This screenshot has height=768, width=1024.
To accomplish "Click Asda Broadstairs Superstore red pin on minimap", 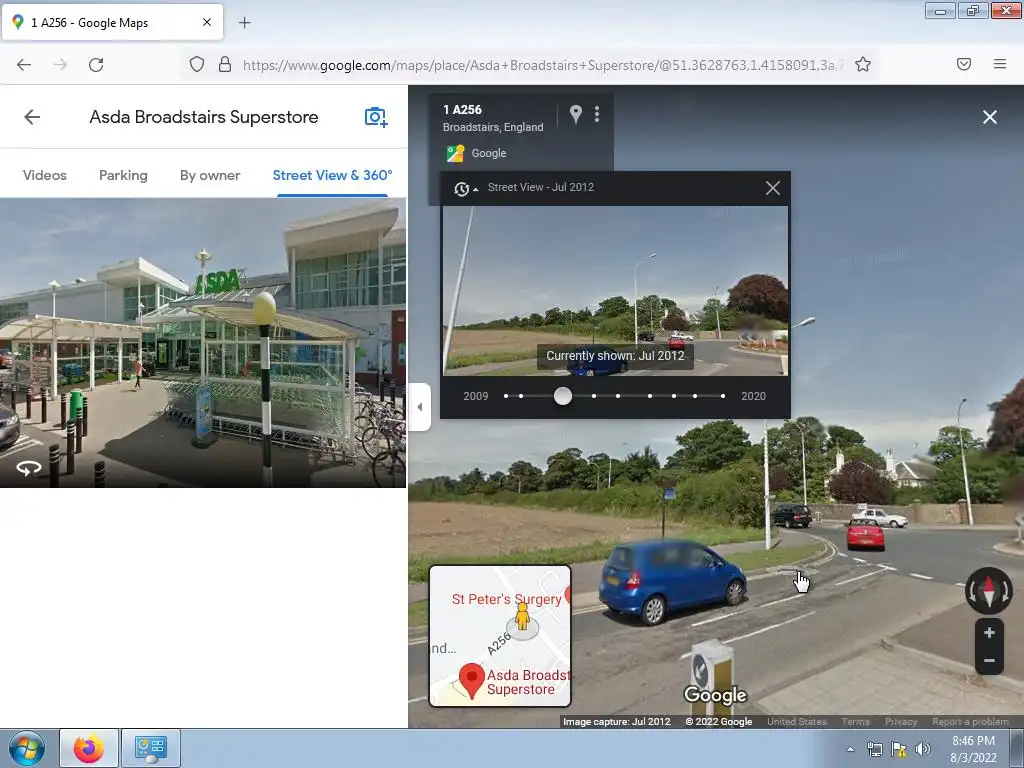I will click(x=472, y=680).
